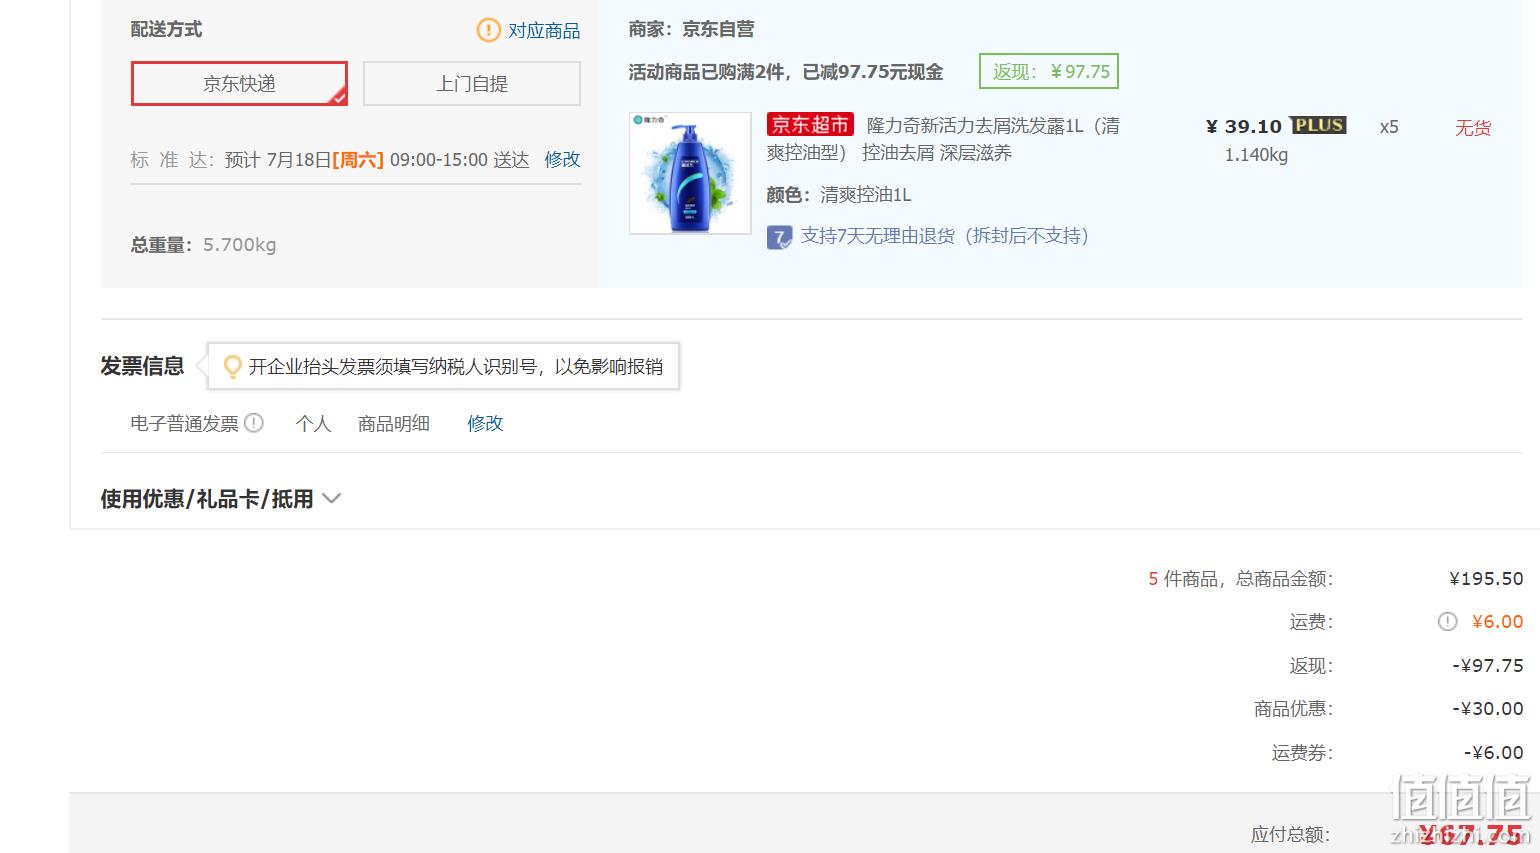The width and height of the screenshot is (1540, 853).
Task: Click the info icon next to 运费 amount
Action: coord(1447,622)
